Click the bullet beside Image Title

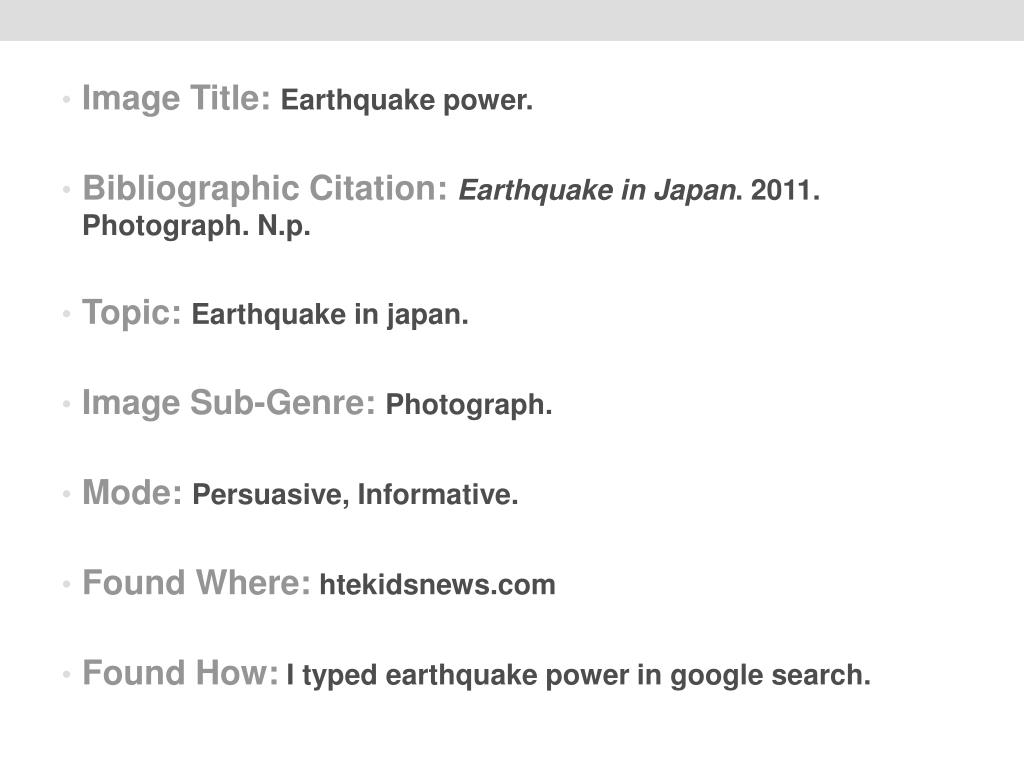point(66,100)
